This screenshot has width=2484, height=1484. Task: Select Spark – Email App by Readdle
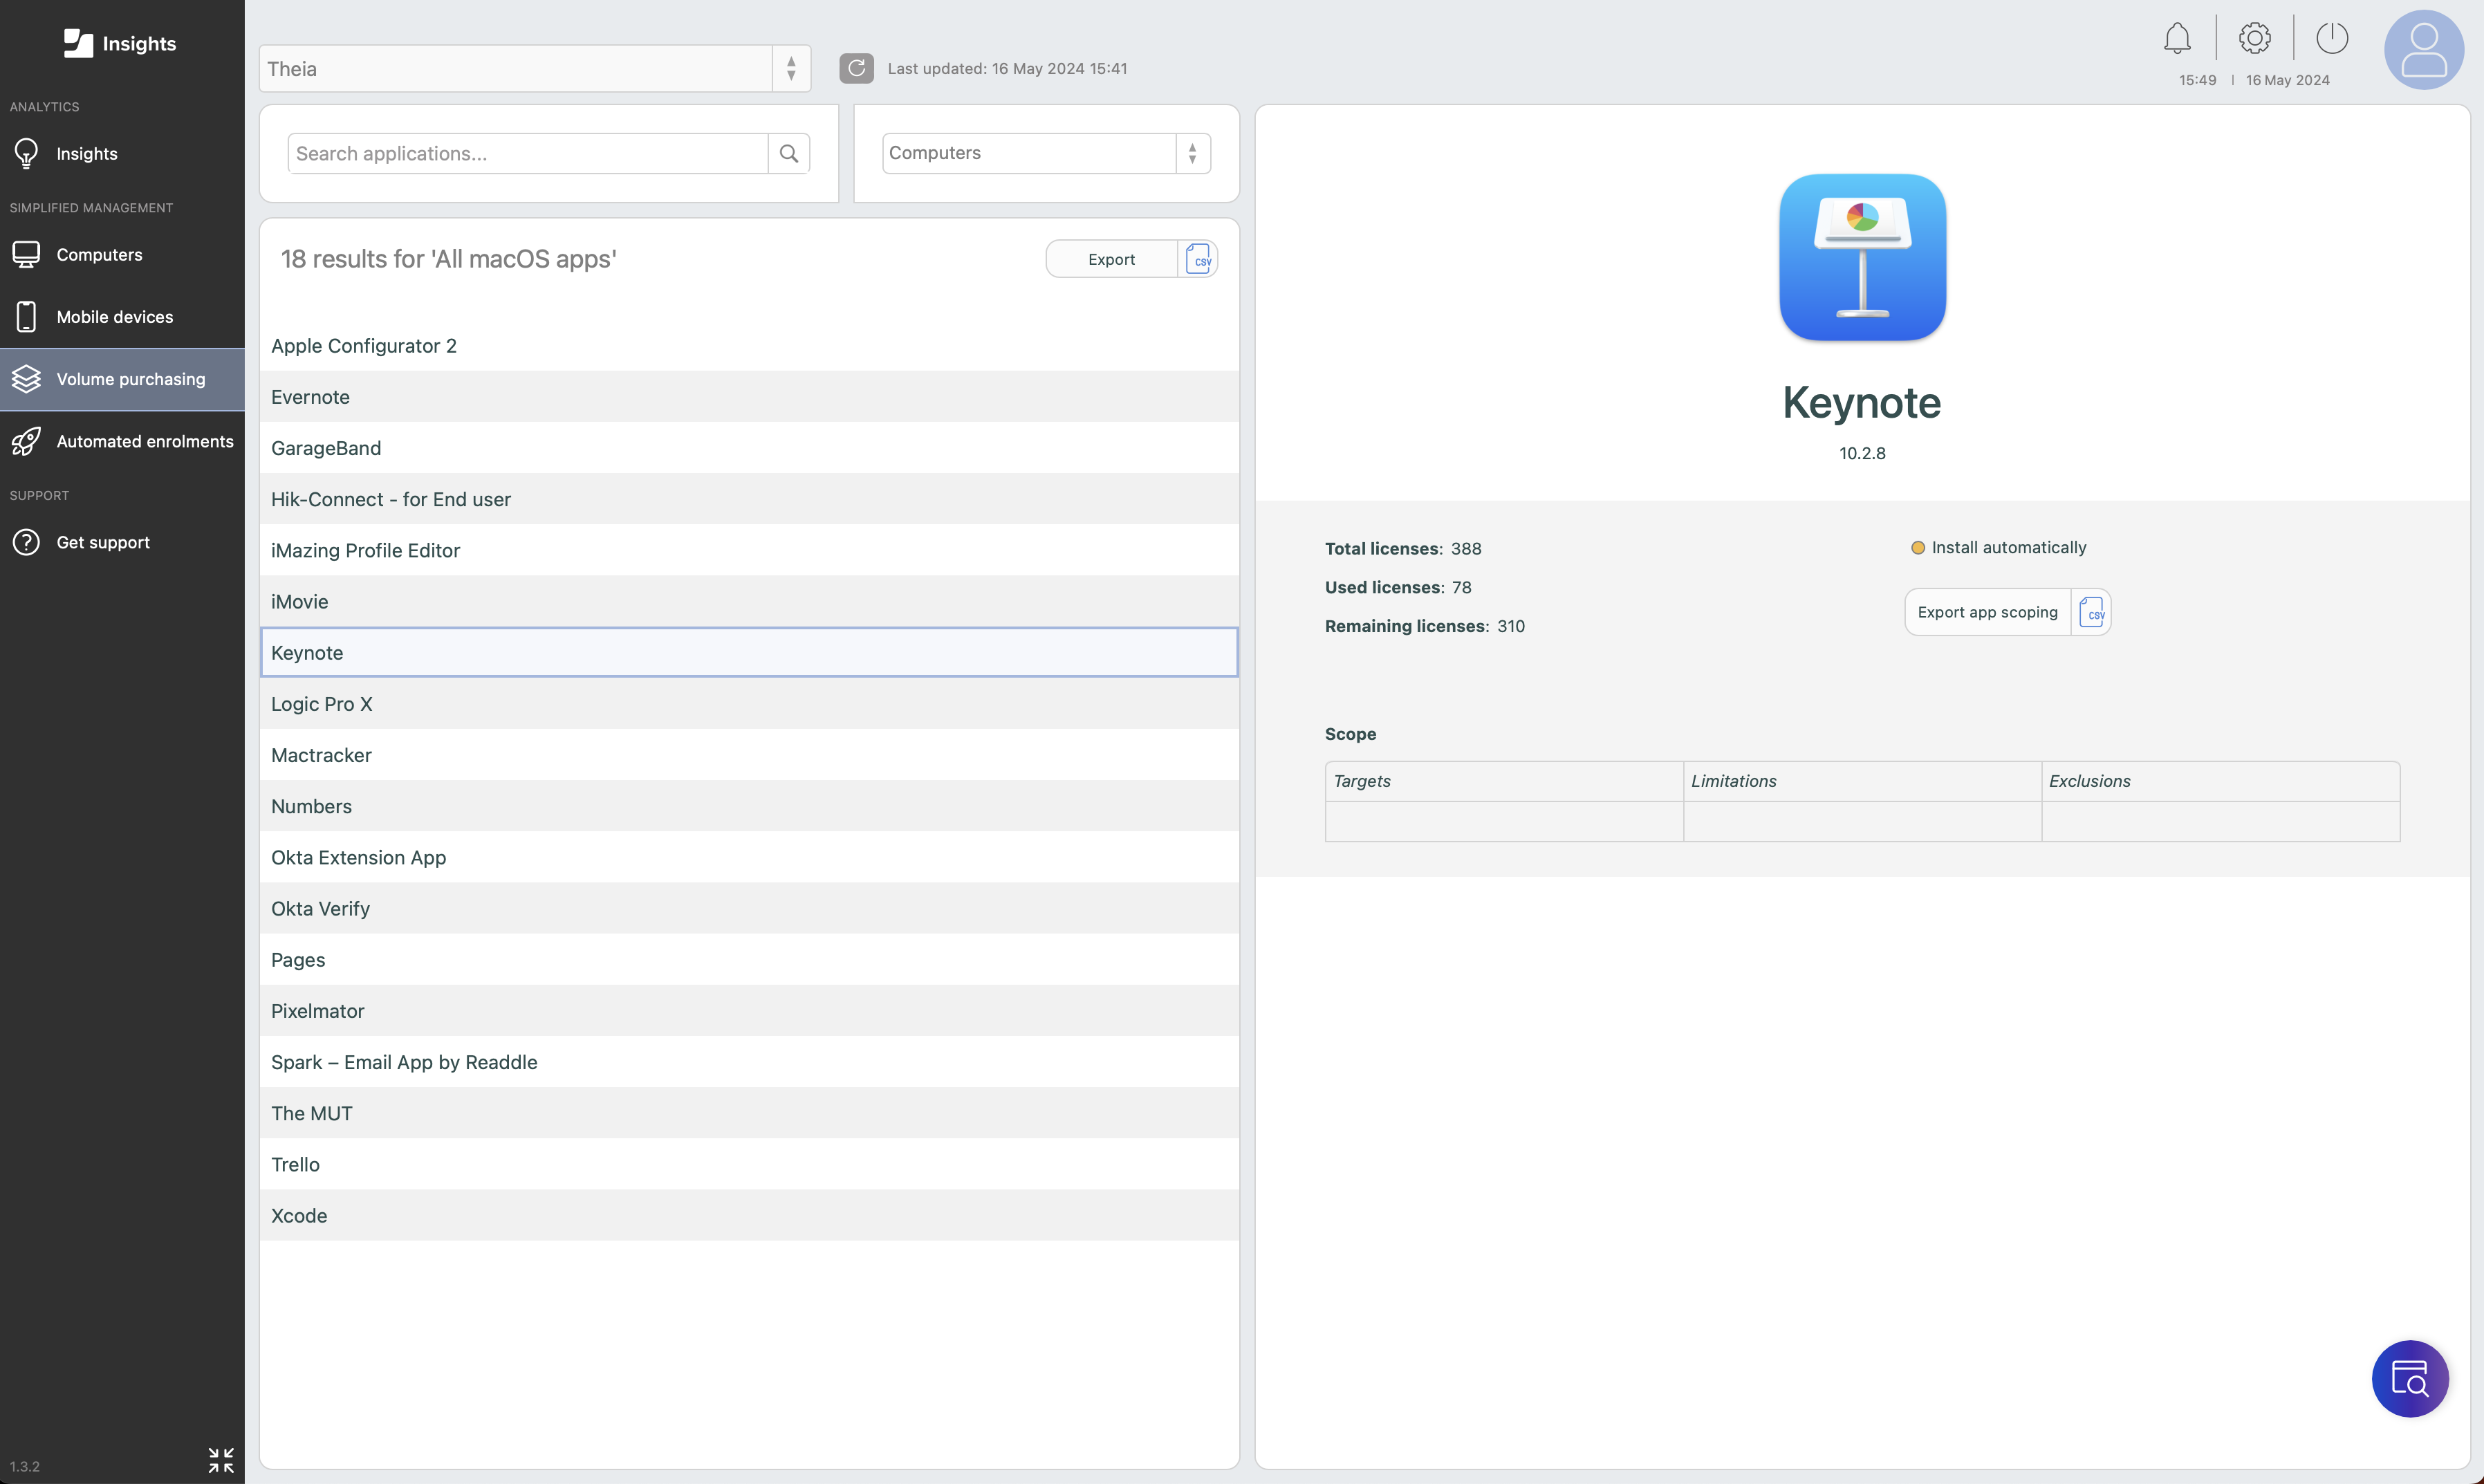tap(749, 1062)
